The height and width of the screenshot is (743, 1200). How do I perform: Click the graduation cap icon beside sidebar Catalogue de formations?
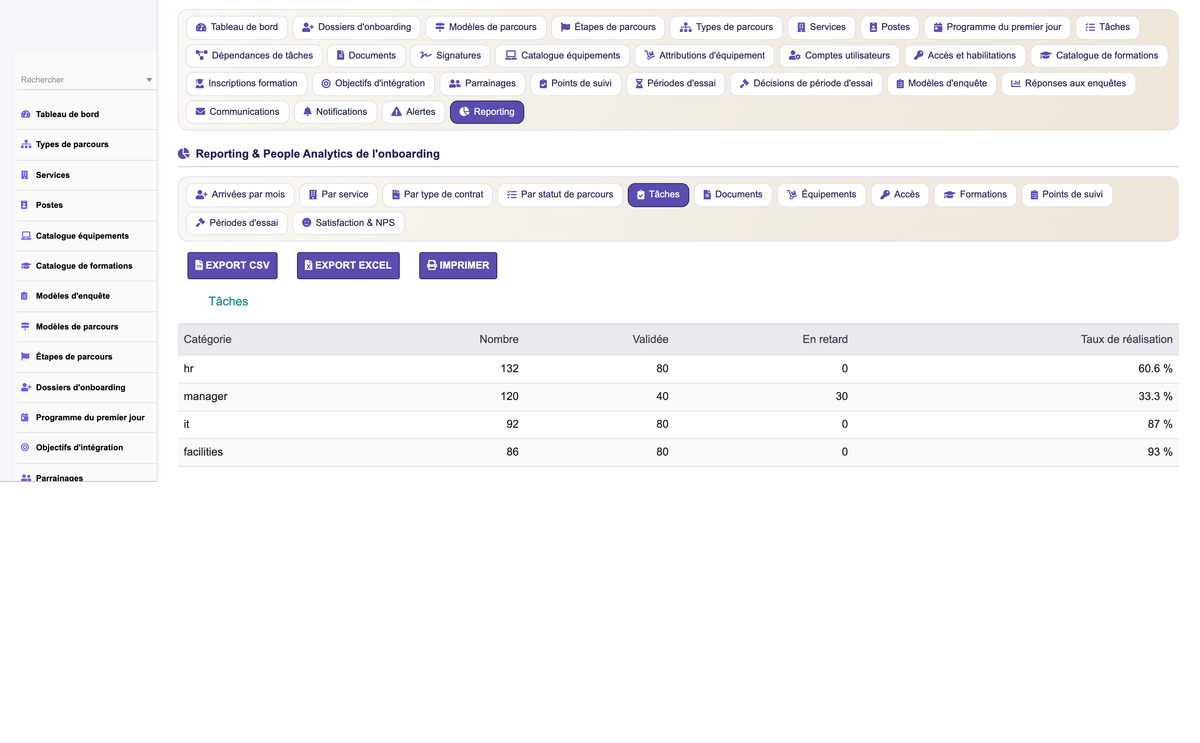(x=25, y=266)
